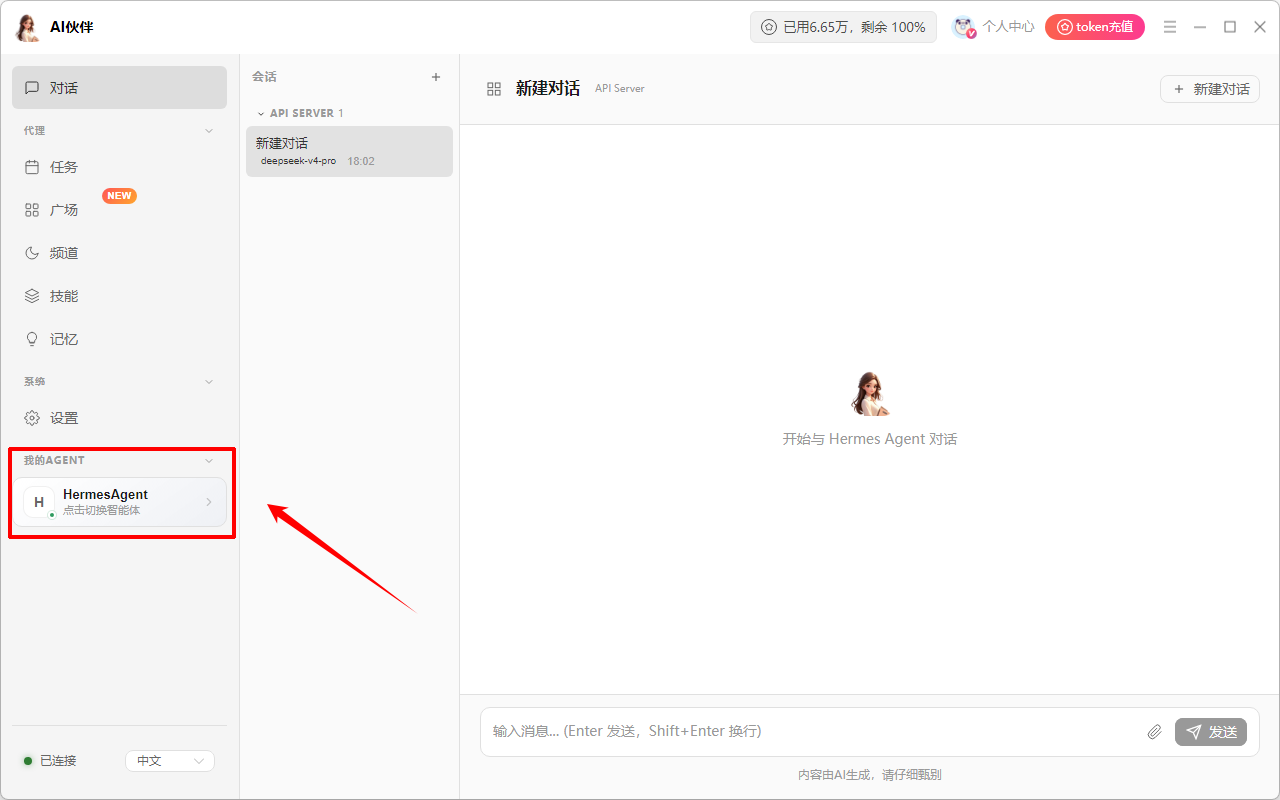Click the layers icon beside 技能

click(x=32, y=296)
